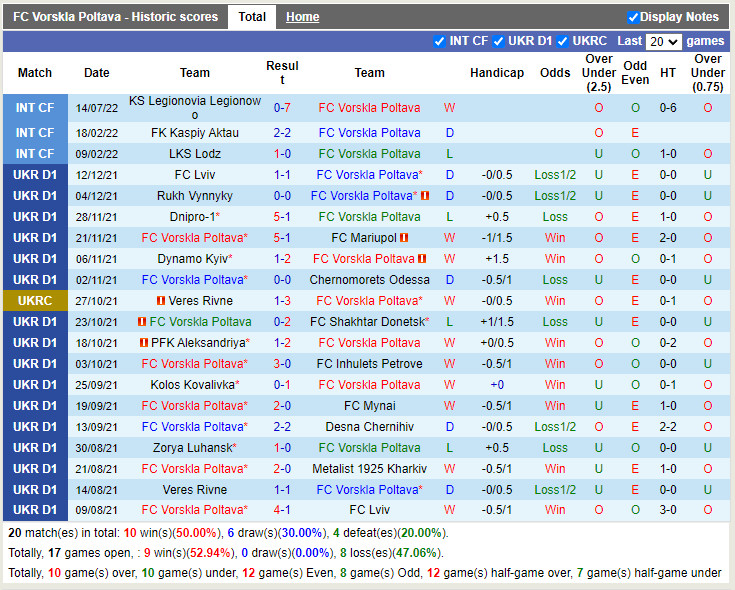The image size is (735, 590).
Task: Click the 0-6 half-time score
Action: (668, 108)
